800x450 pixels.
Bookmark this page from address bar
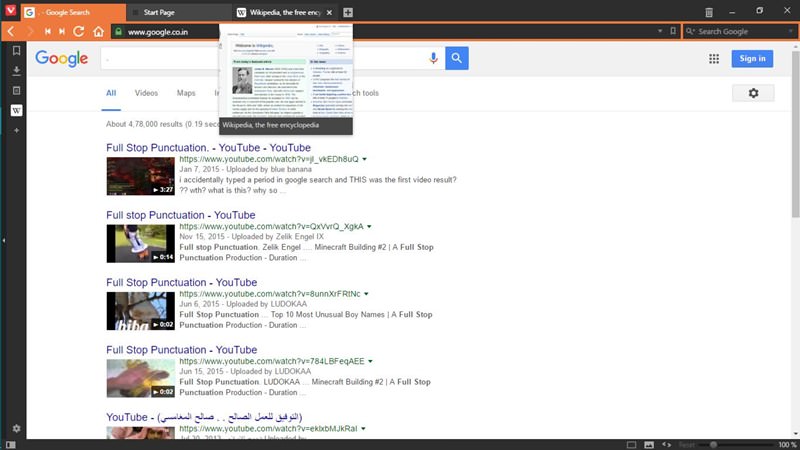coord(673,31)
